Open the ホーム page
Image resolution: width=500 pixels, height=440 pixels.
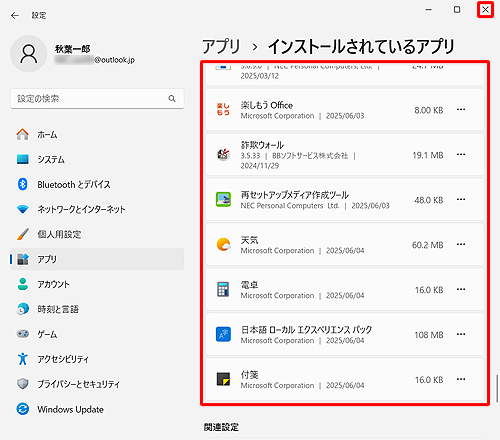[97, 135]
